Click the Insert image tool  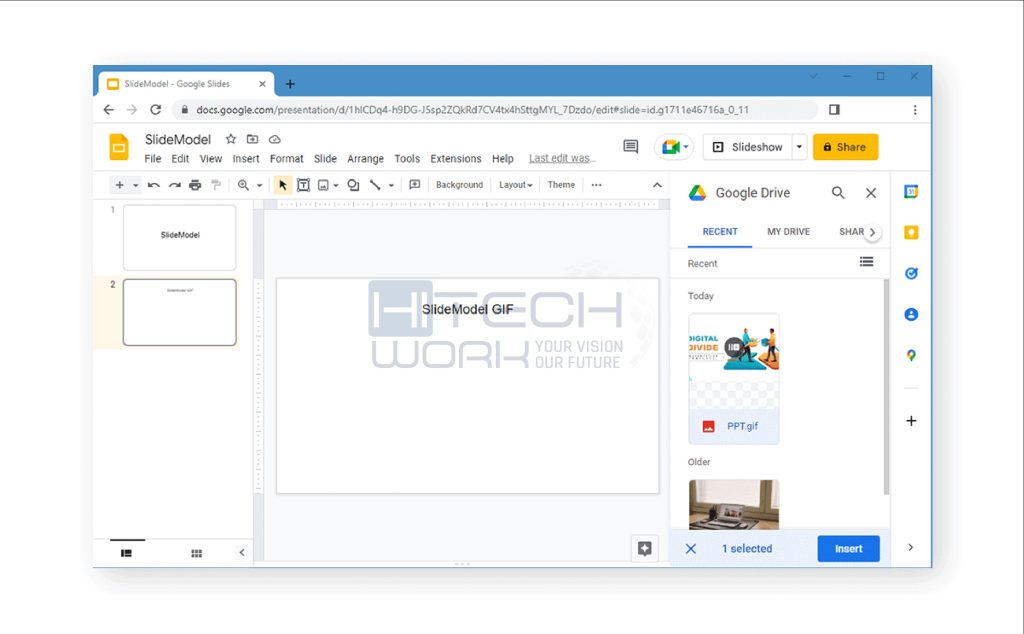pos(323,185)
